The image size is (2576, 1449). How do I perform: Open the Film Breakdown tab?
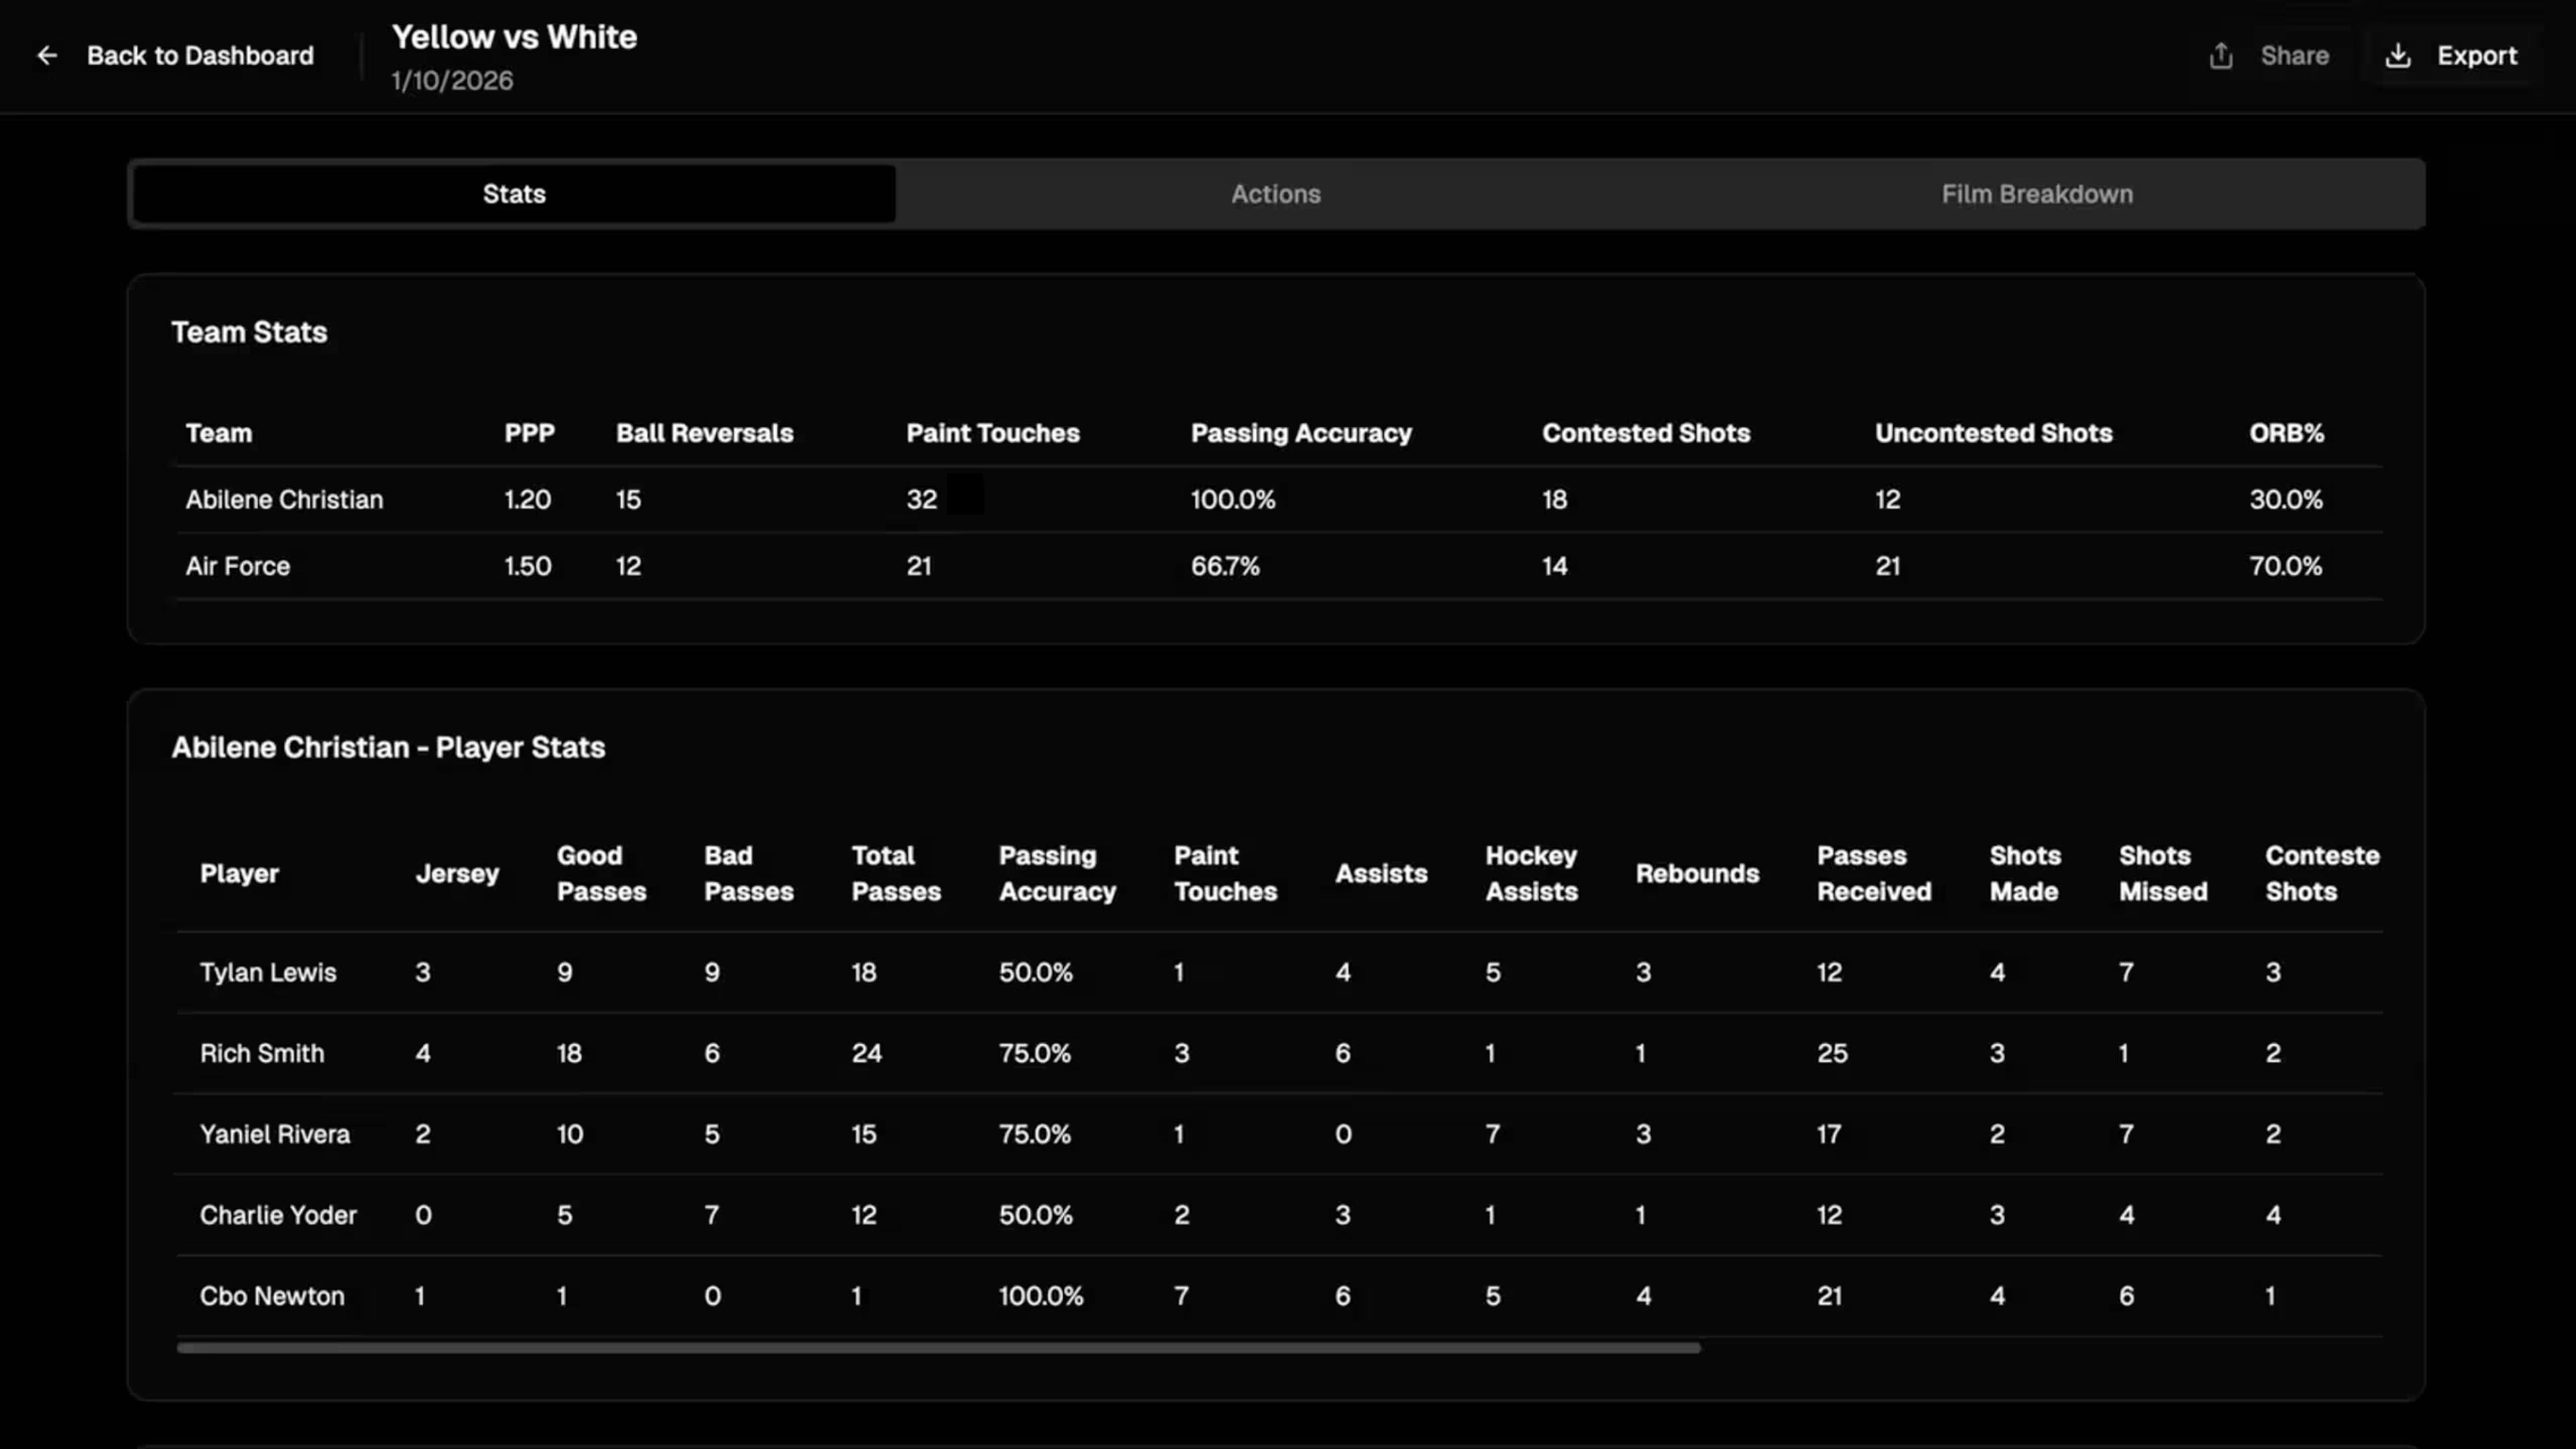pyautogui.click(x=2037, y=194)
